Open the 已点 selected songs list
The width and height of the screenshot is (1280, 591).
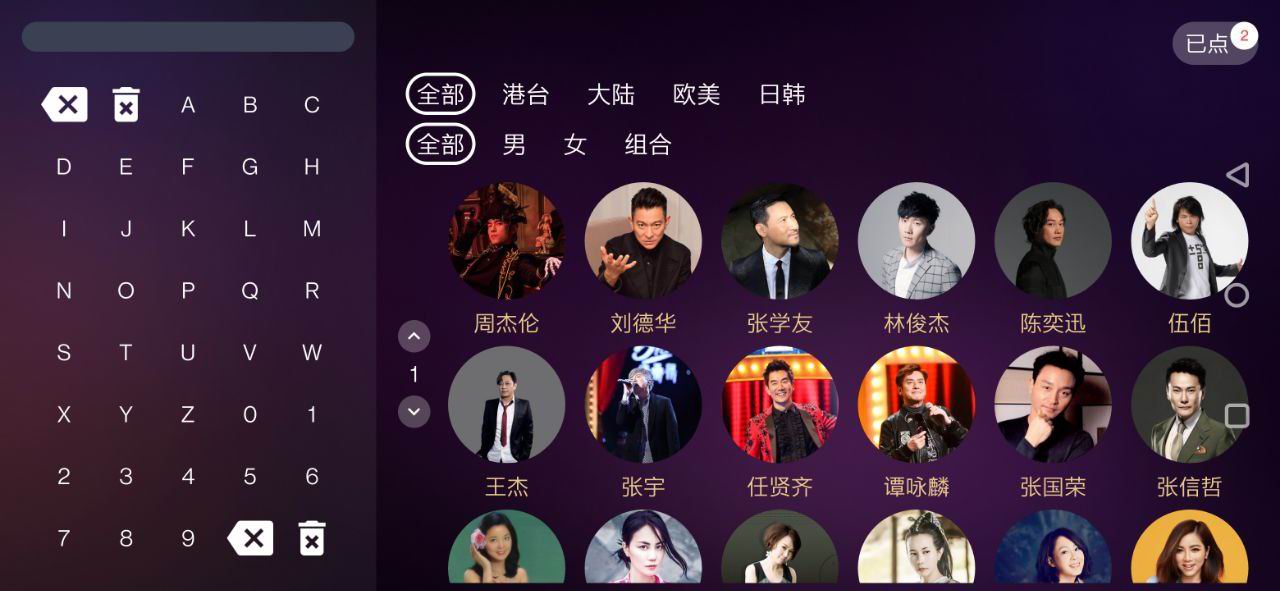click(1215, 43)
